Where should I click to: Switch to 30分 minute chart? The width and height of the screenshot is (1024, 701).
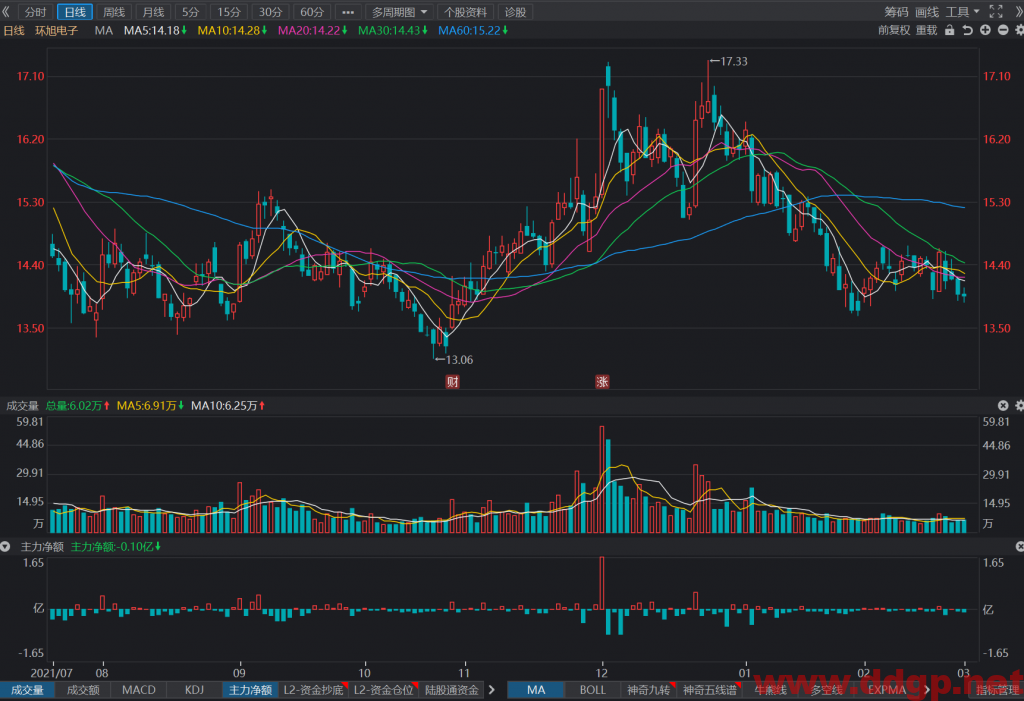[x=270, y=12]
